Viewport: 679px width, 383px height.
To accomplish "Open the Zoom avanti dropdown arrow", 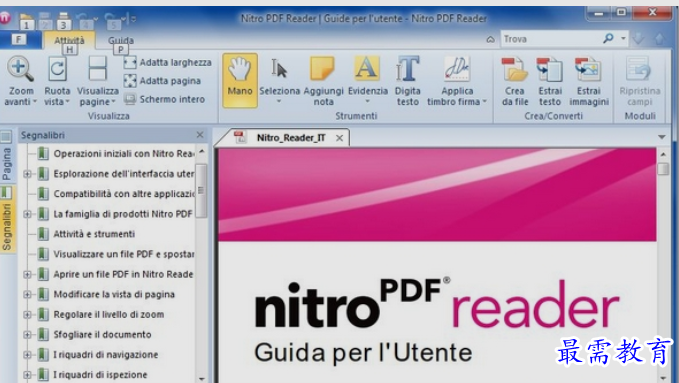I will [35, 102].
